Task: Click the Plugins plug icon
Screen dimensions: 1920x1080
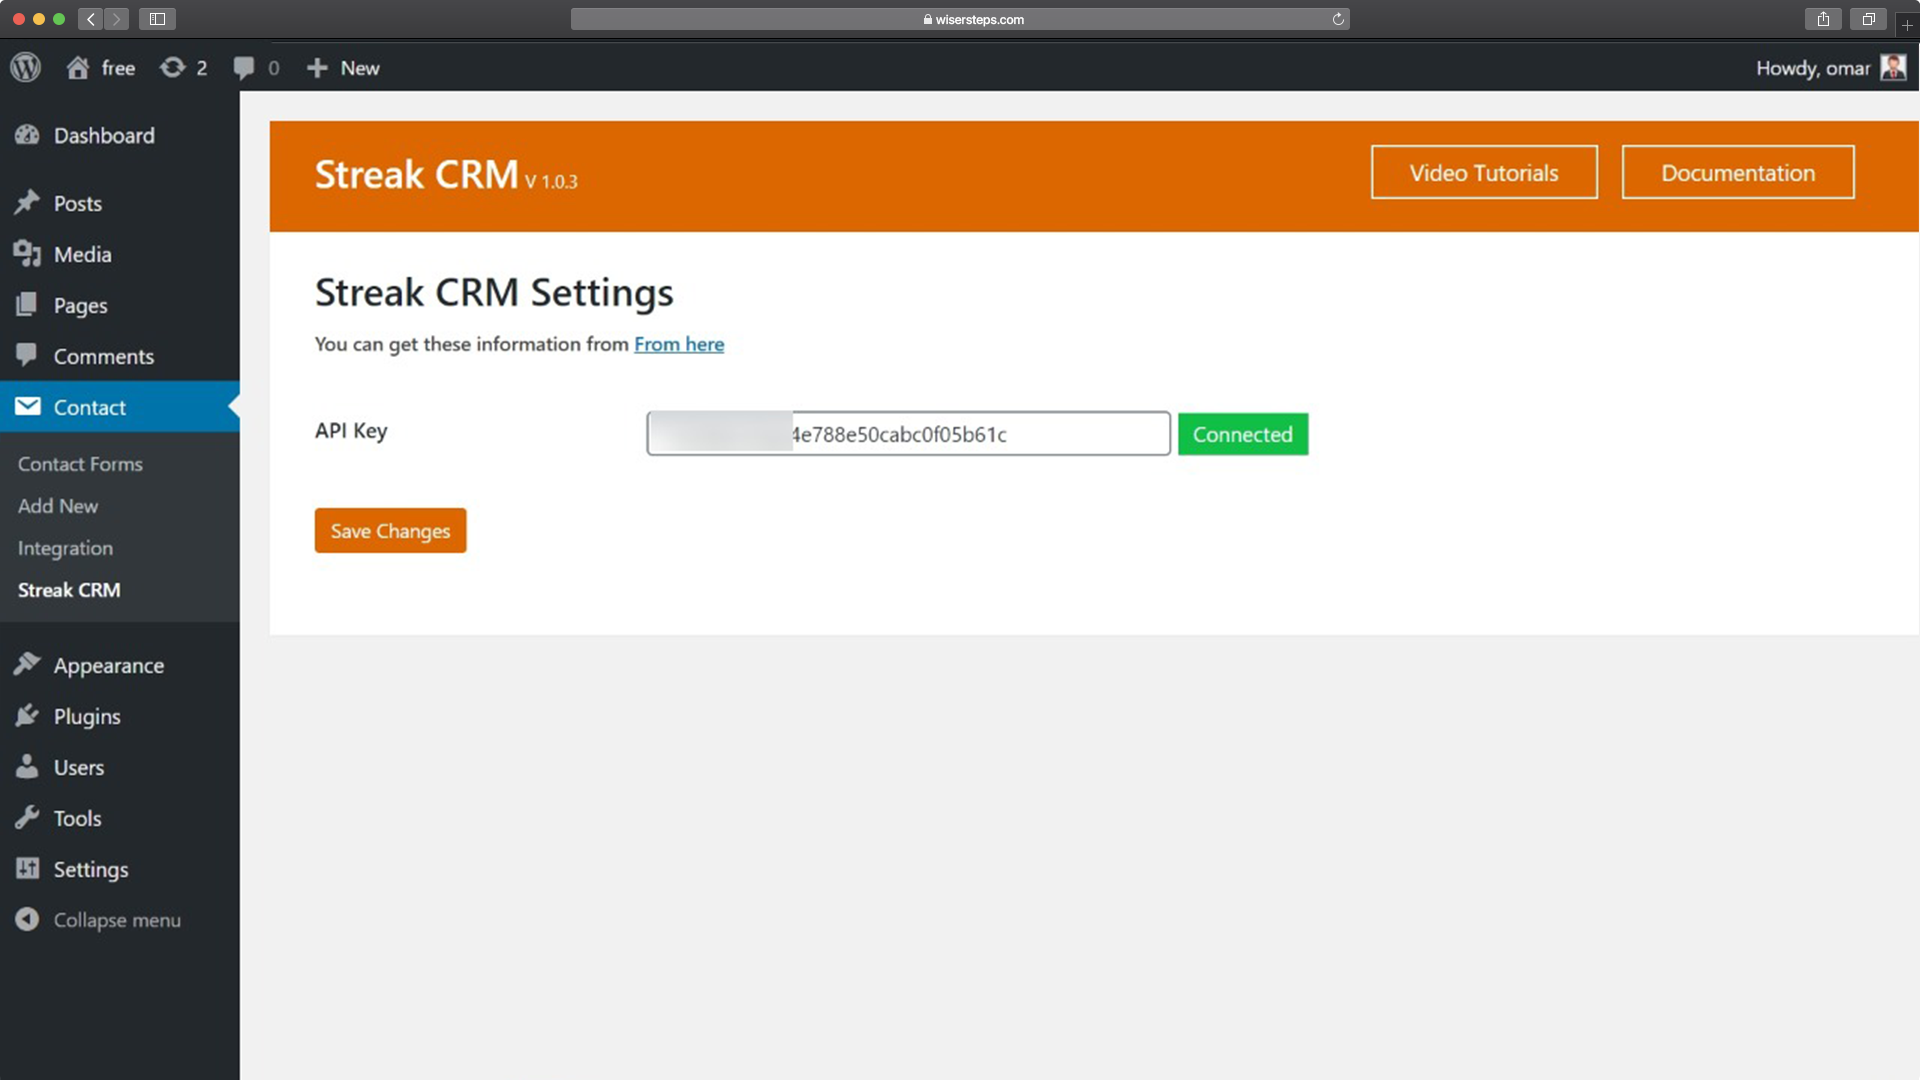Action: [27, 716]
